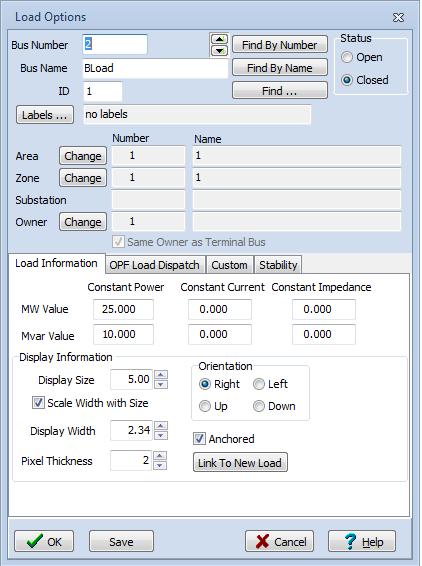The image size is (422, 566).
Task: Switch to the Load Information tab
Action: [56, 263]
